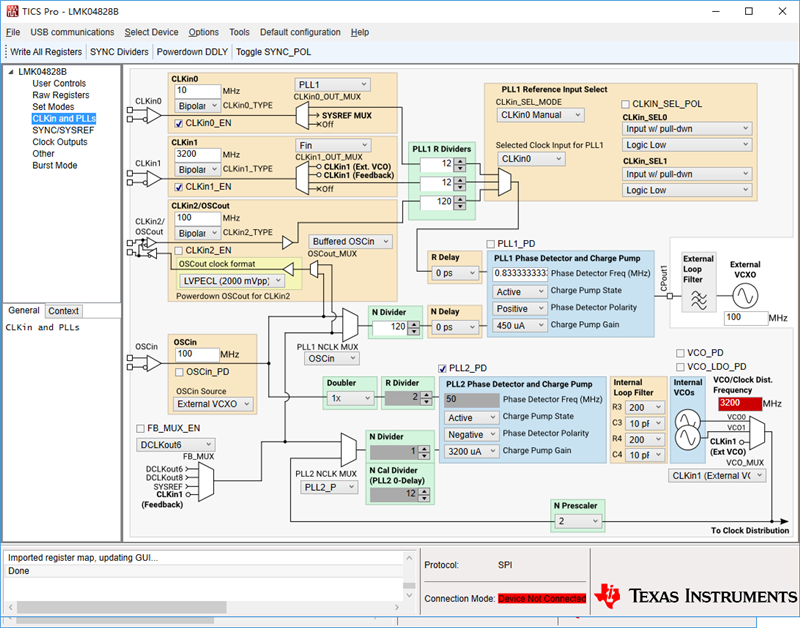800x628 pixels.
Task: Click Toggle SYNC_POL button
Action: (x=273, y=52)
